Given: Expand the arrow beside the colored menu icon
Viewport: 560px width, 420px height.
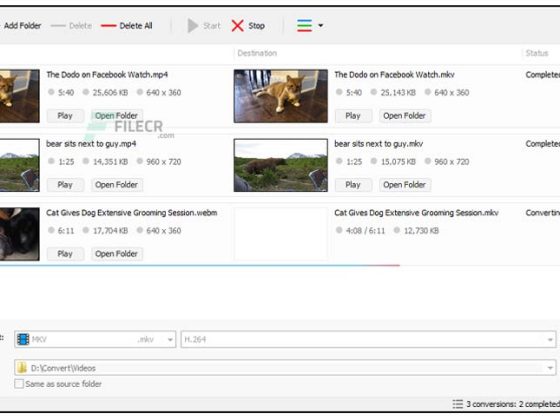Looking at the screenshot, I should point(320,26).
